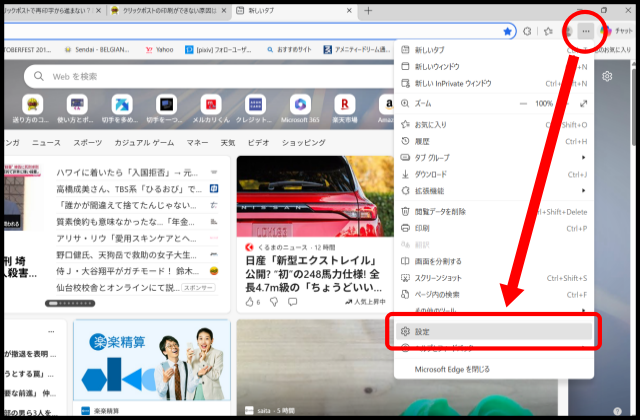640x420 pixels.
Task: Open the [pixiv] フォローユーザー bookmark
Action: coord(219,50)
